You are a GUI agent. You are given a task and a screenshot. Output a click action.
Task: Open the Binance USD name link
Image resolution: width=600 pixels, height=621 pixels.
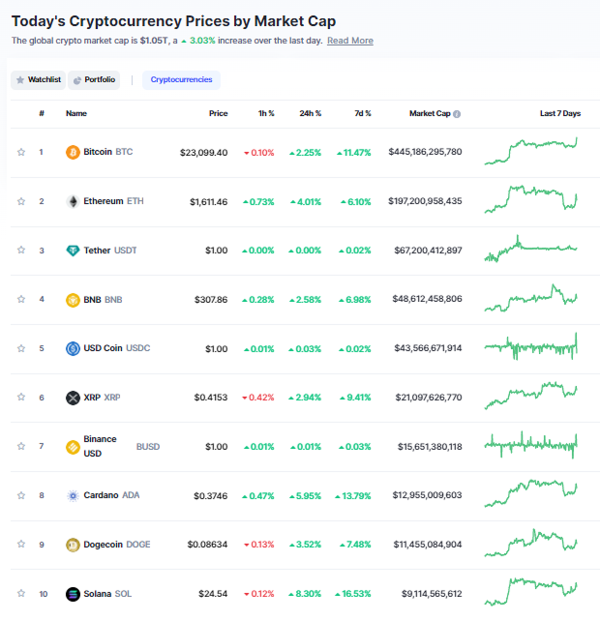pyautogui.click(x=122, y=446)
